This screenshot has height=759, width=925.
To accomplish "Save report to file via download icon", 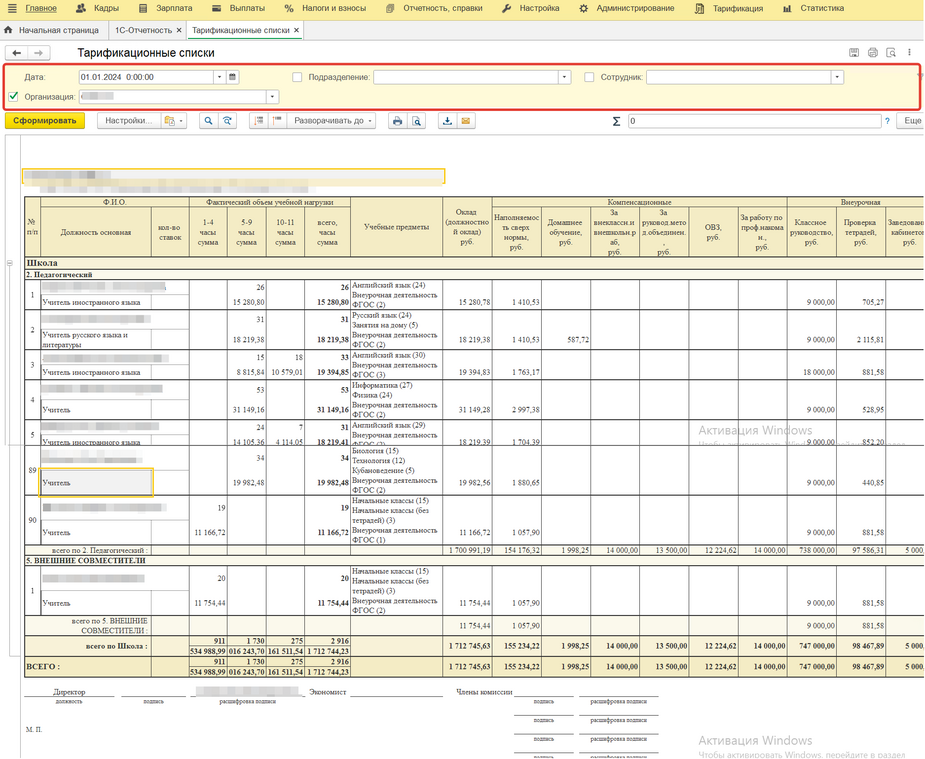I will click(447, 121).
